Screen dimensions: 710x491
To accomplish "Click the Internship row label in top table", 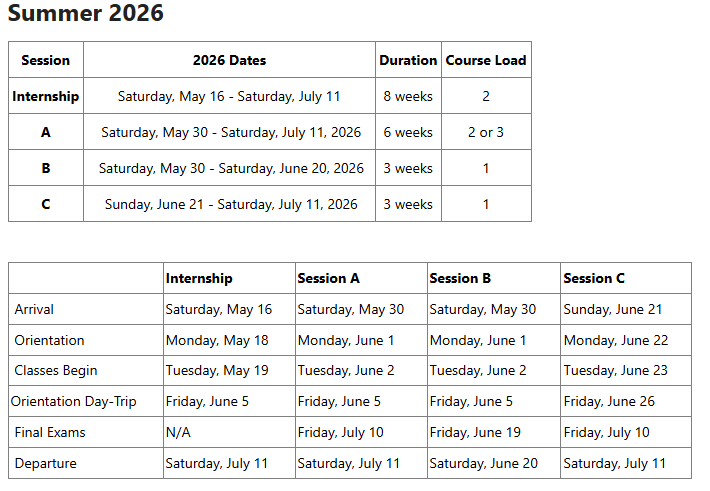I will (46, 97).
